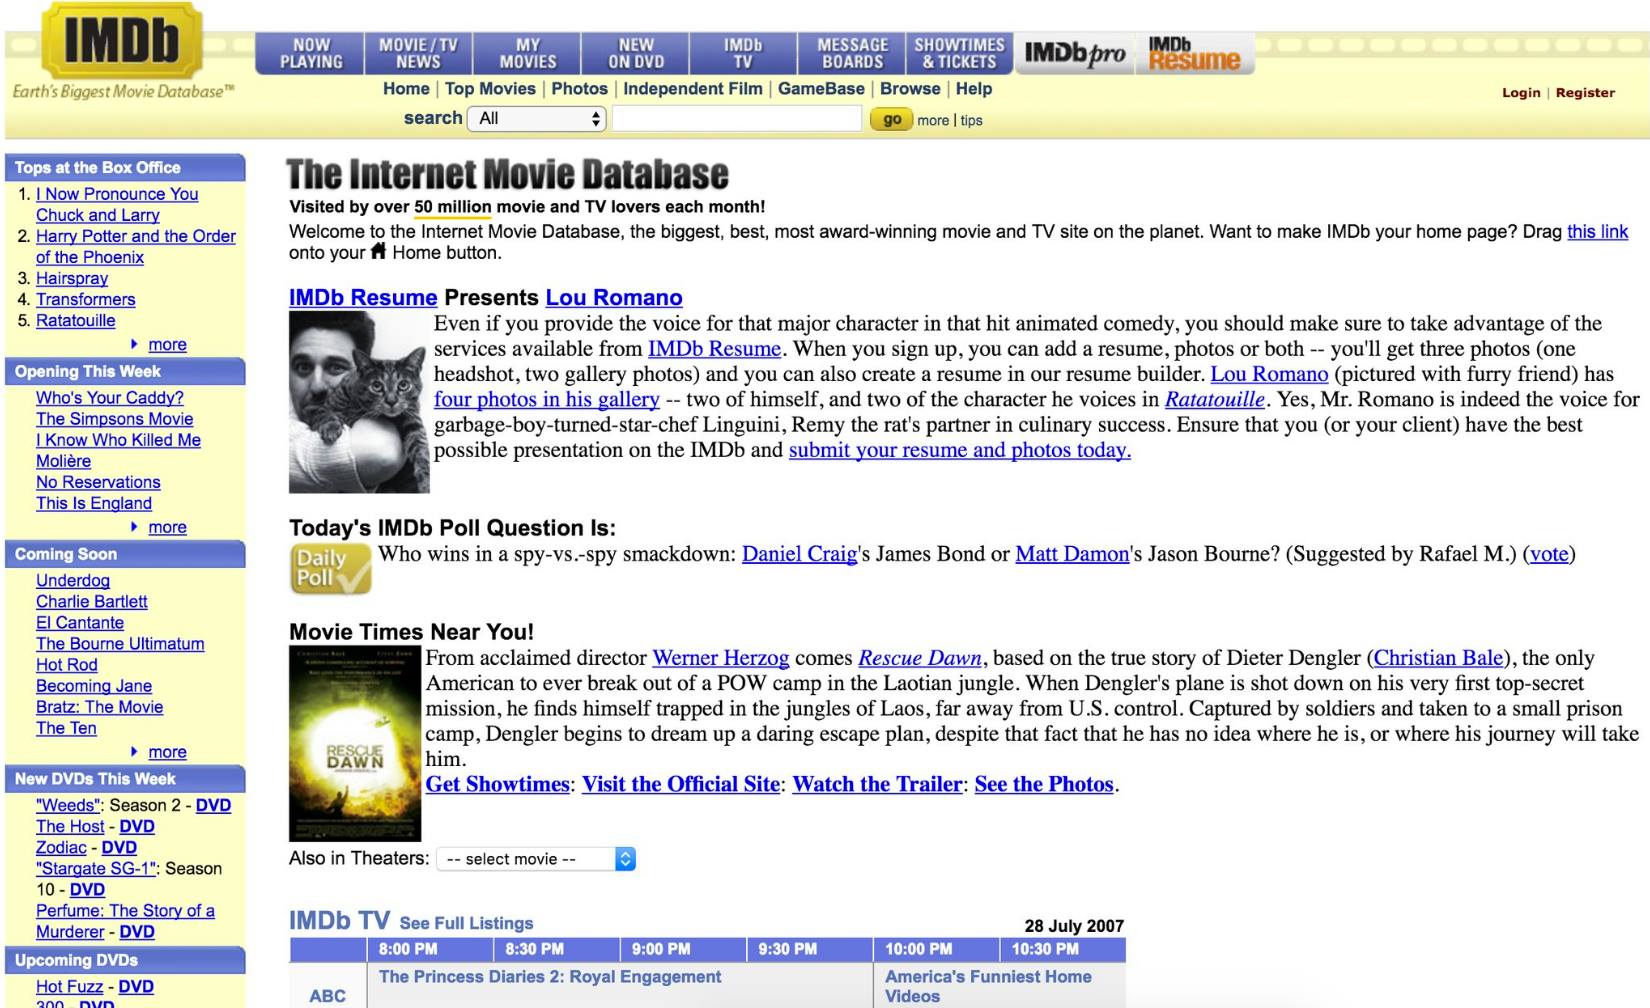
Task: Open the Werner Herzog link
Action: (721, 658)
